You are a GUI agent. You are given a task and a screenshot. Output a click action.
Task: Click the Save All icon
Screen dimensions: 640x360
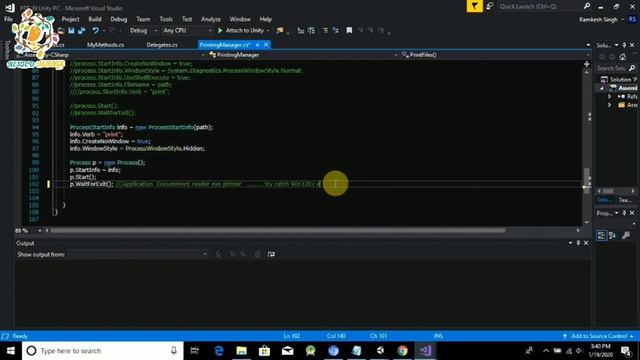coord(82,31)
